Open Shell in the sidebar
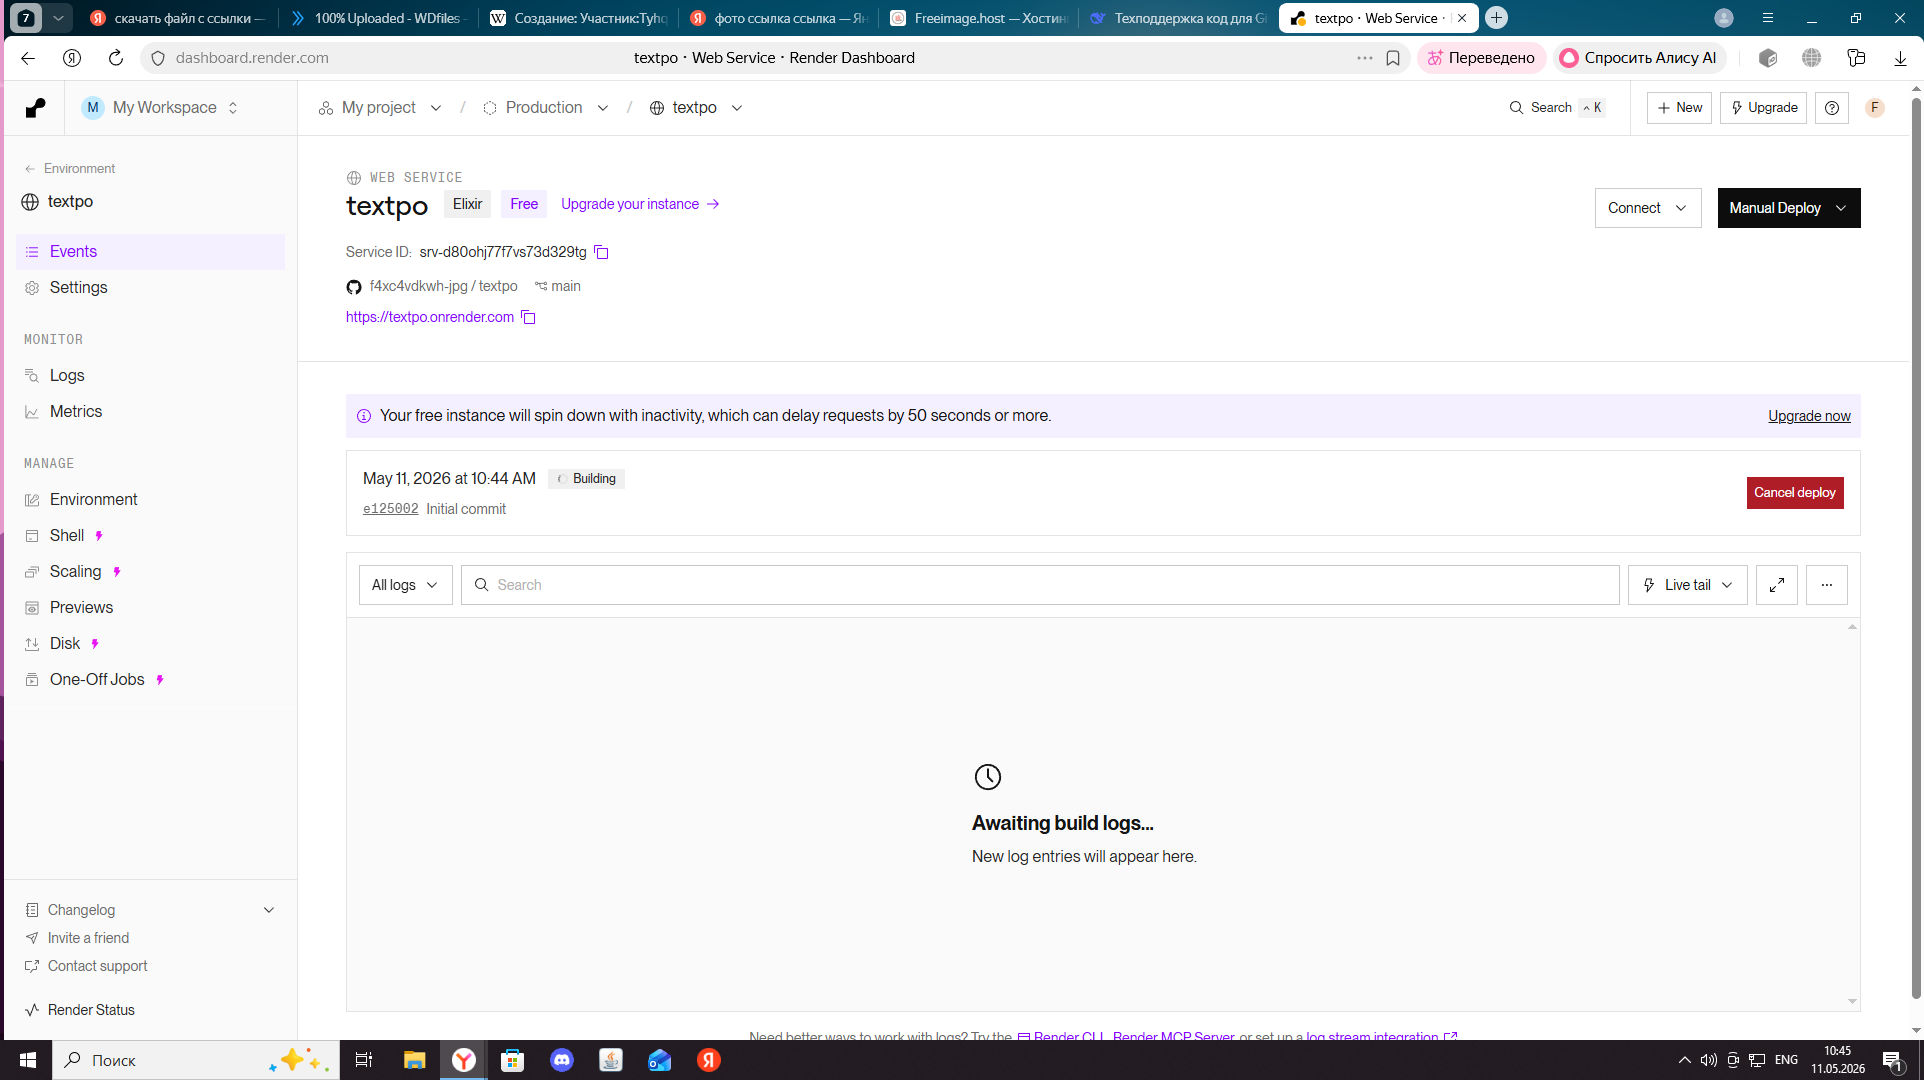Viewport: 1924px width, 1080px height. [x=150, y=536]
